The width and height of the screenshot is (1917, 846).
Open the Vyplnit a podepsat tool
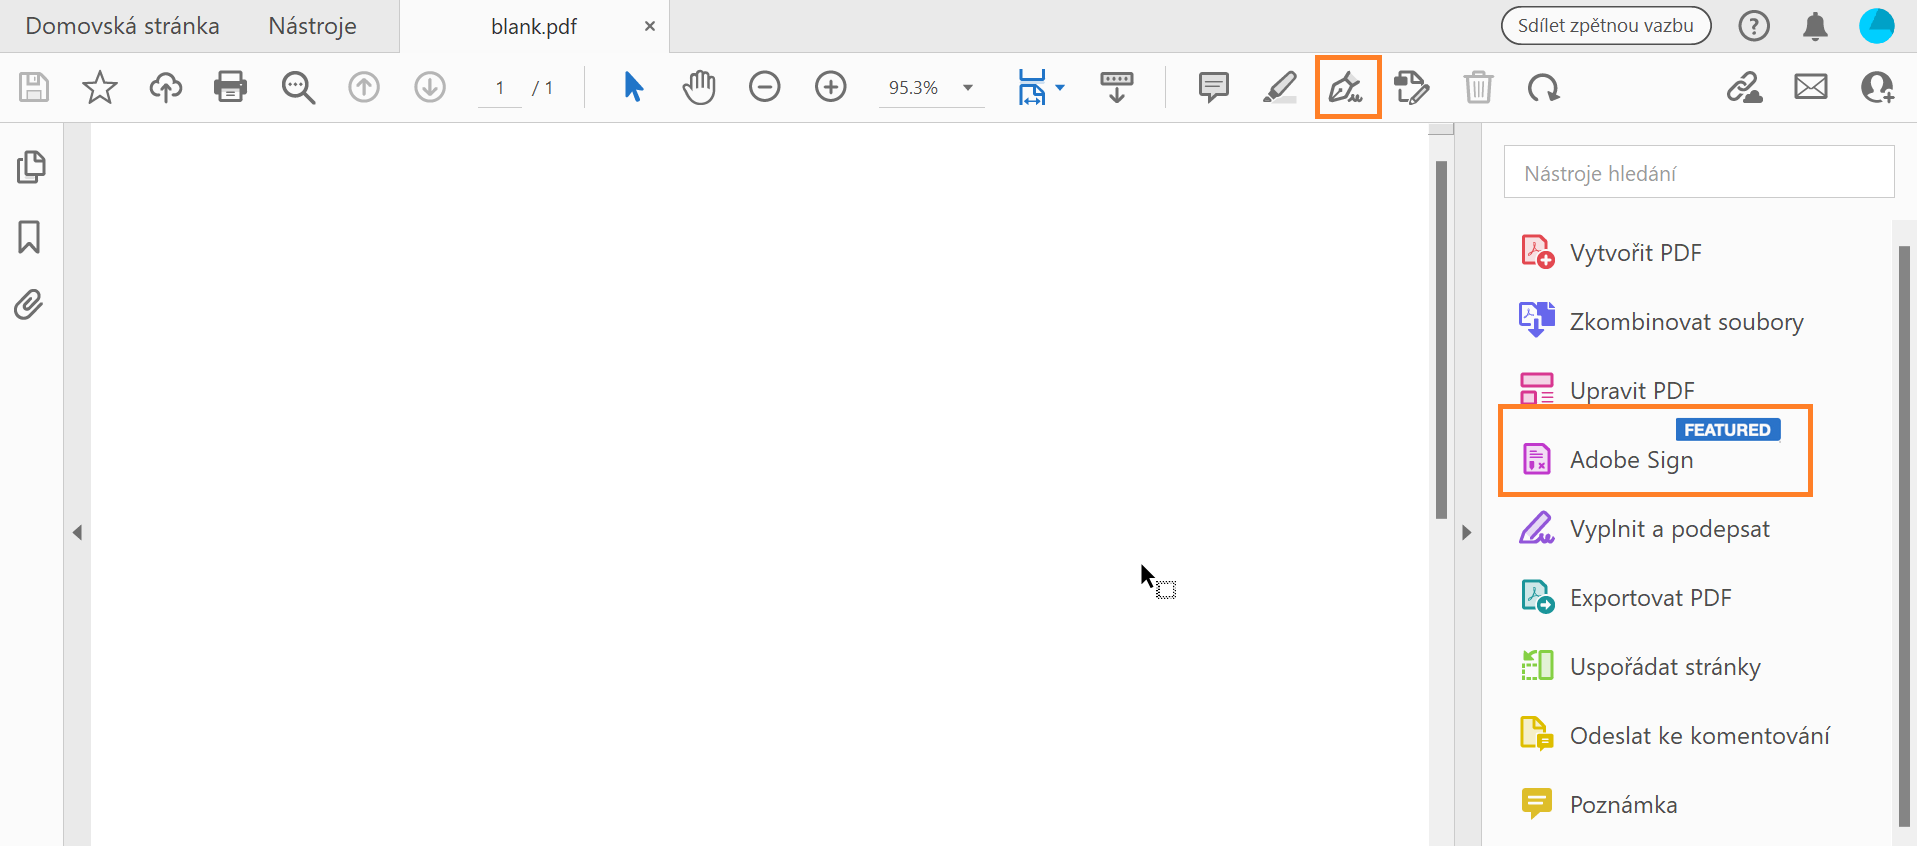click(1645, 528)
